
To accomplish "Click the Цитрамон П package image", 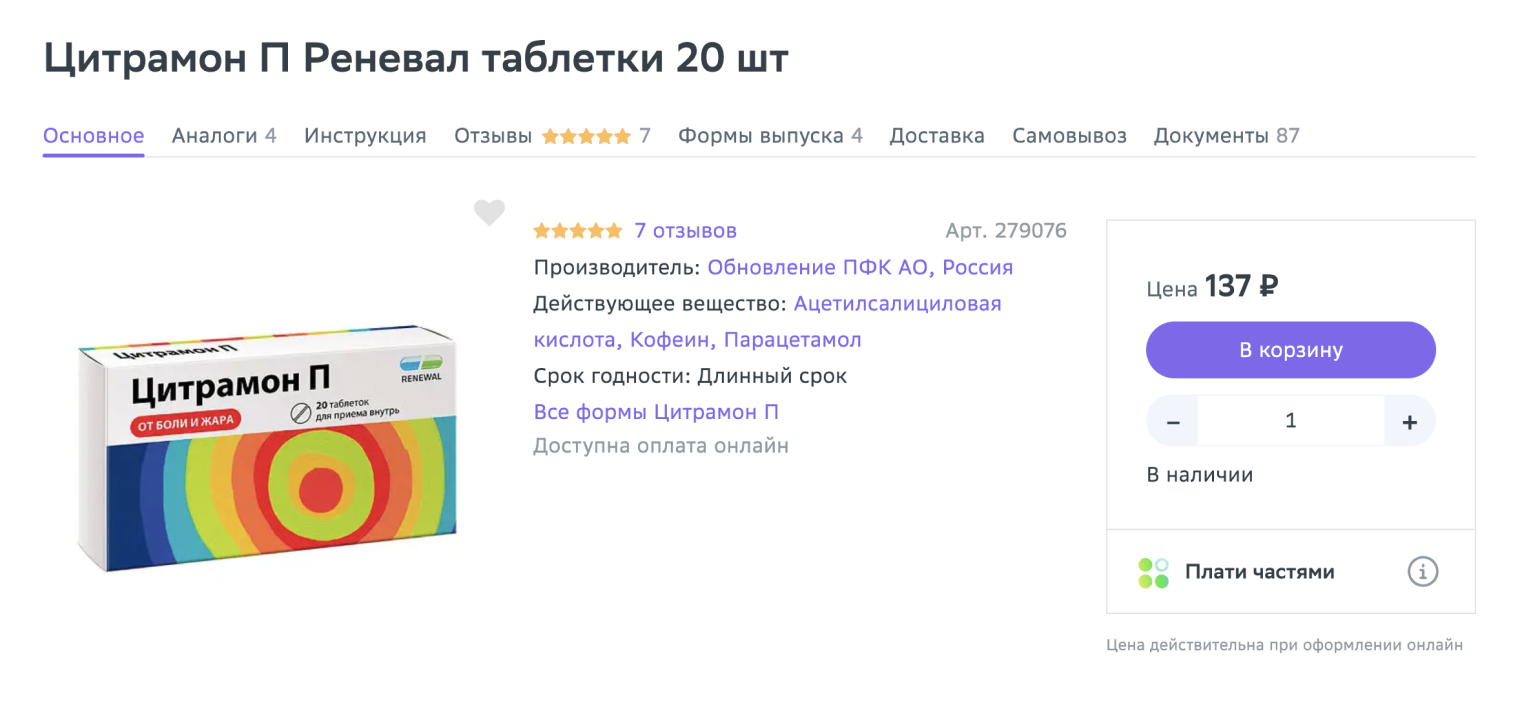I will point(267,447).
